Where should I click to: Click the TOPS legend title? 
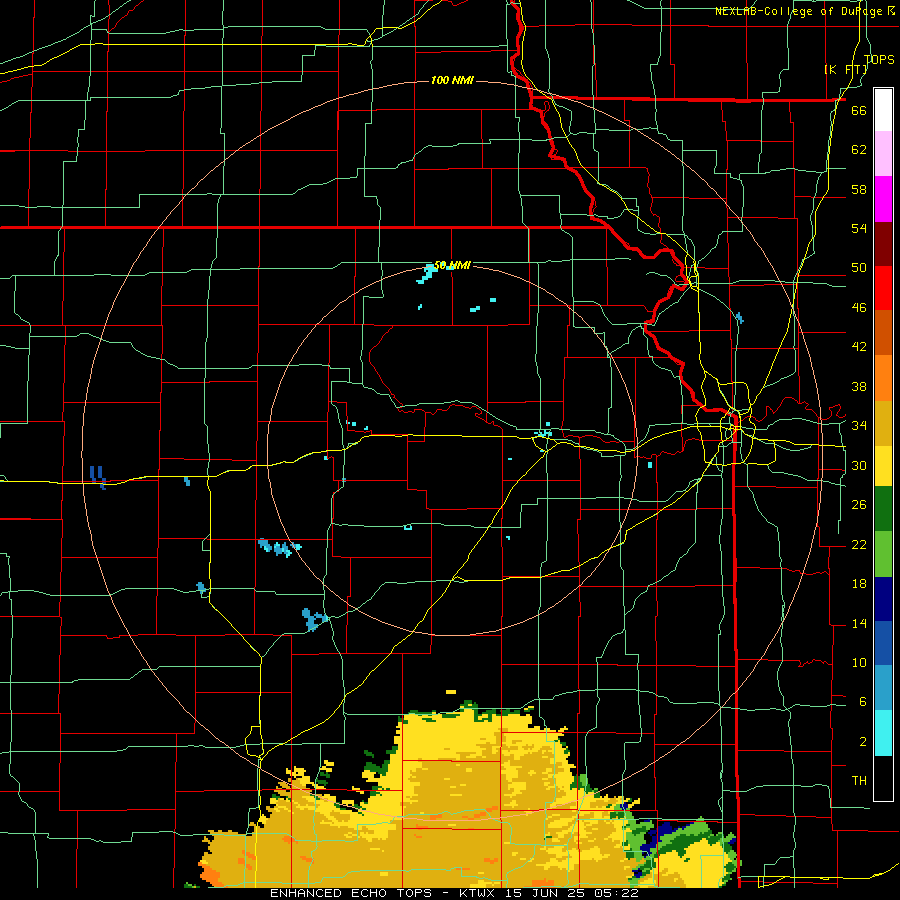879,59
